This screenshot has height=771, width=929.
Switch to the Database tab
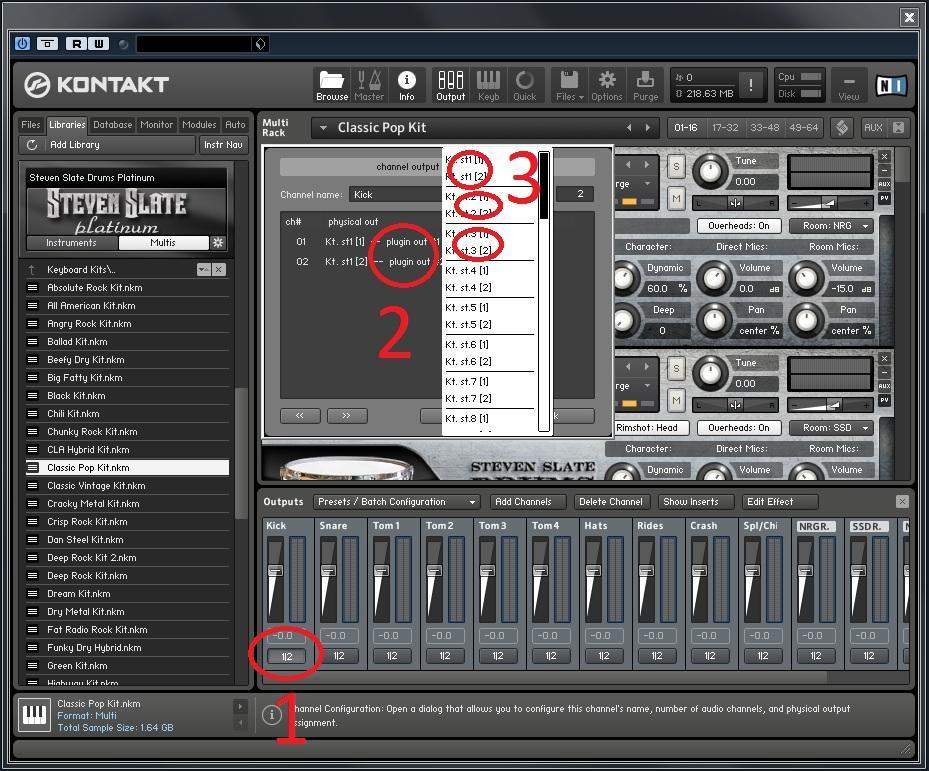point(113,124)
